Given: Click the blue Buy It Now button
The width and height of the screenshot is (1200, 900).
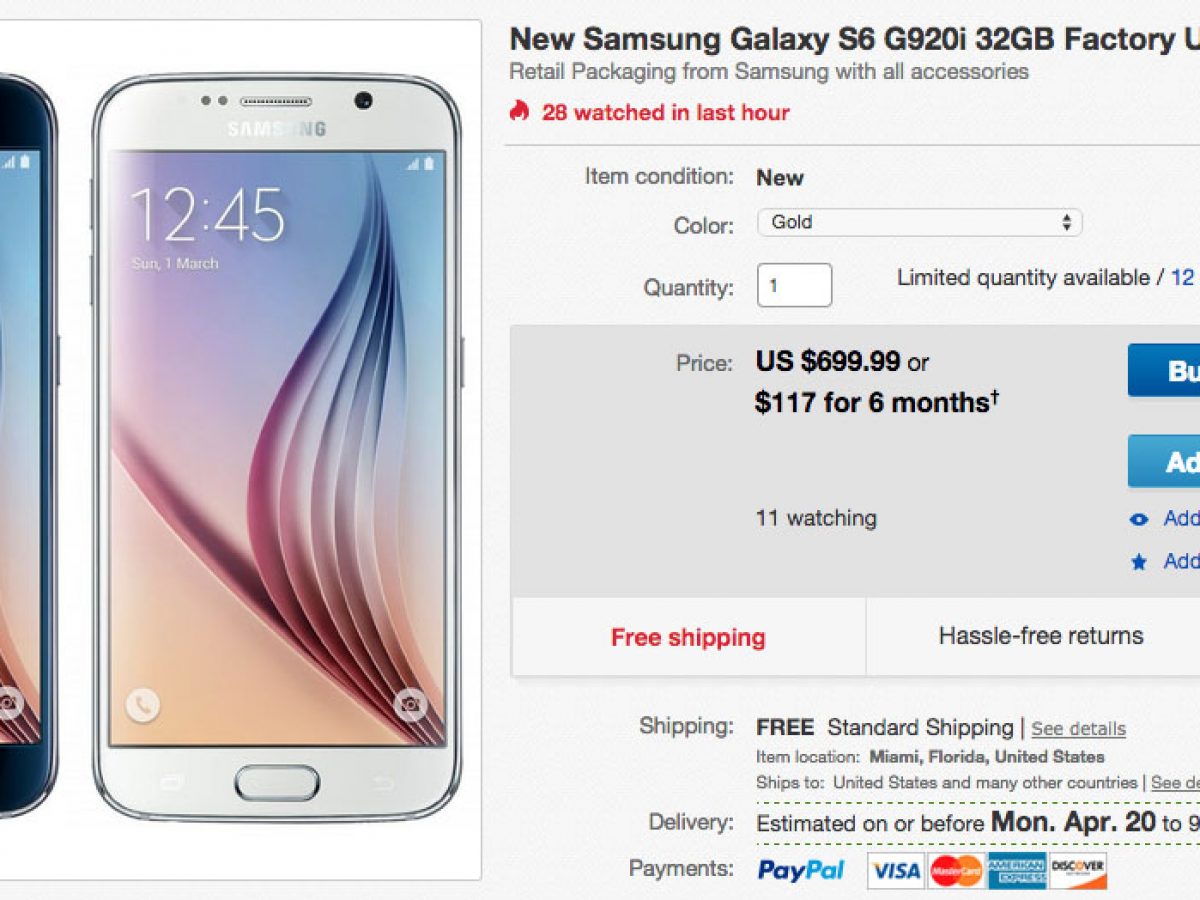Looking at the screenshot, I should tap(1164, 371).
